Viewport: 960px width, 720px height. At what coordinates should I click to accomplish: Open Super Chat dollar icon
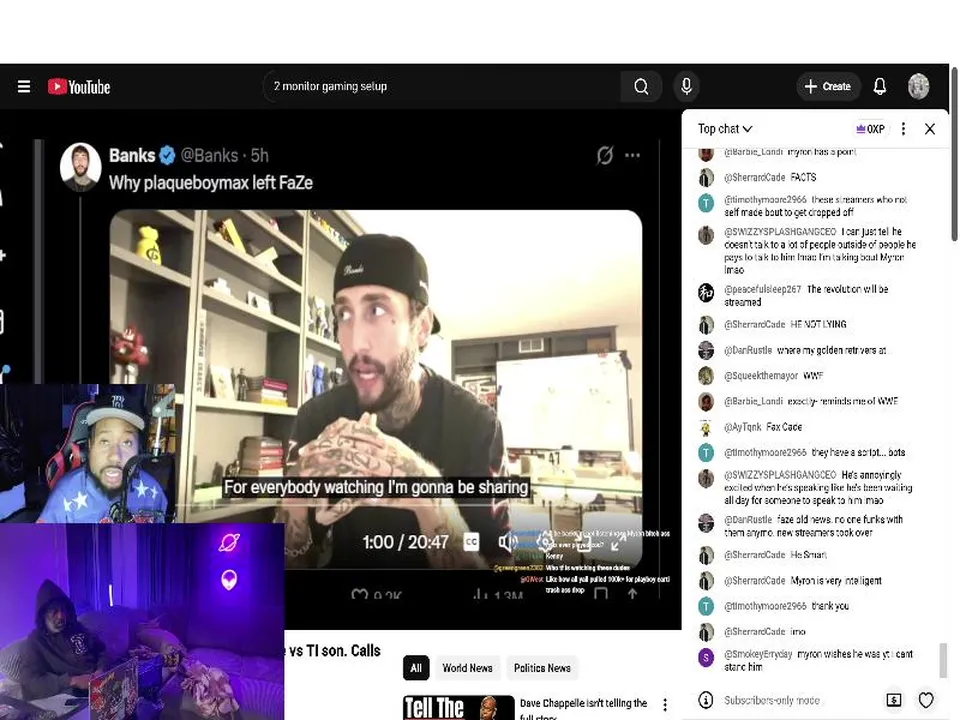(894, 700)
